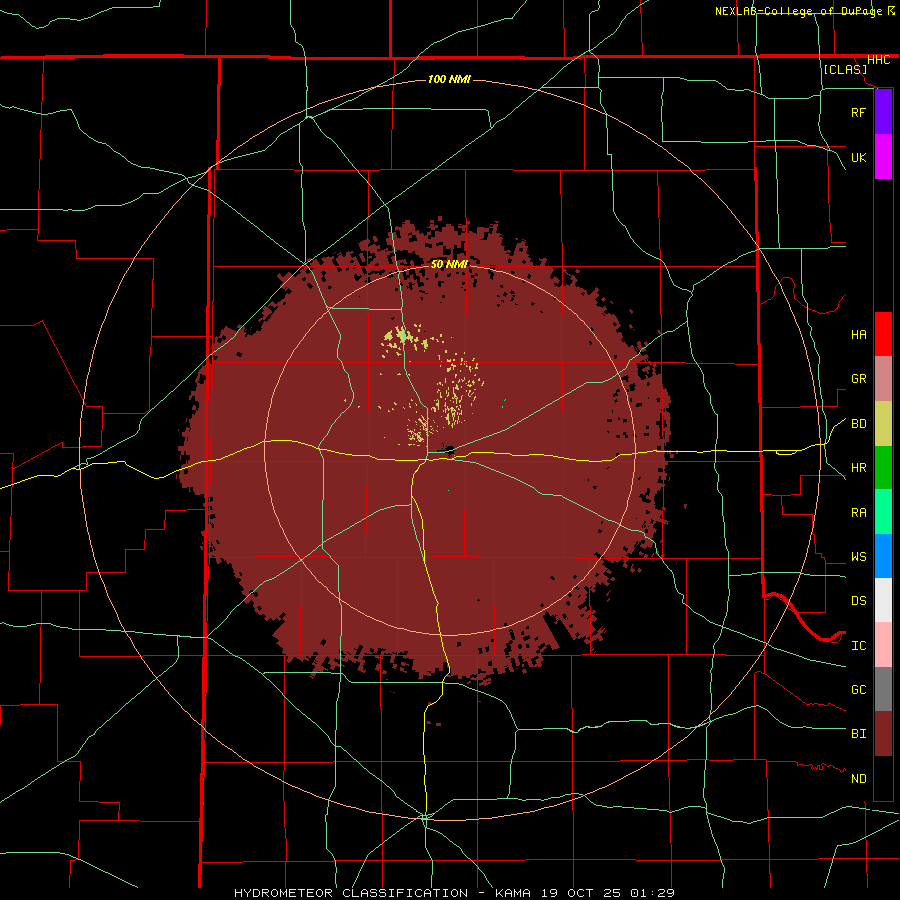The height and width of the screenshot is (900, 900).
Task: Click the ND black legend swatch
Action: (883, 778)
